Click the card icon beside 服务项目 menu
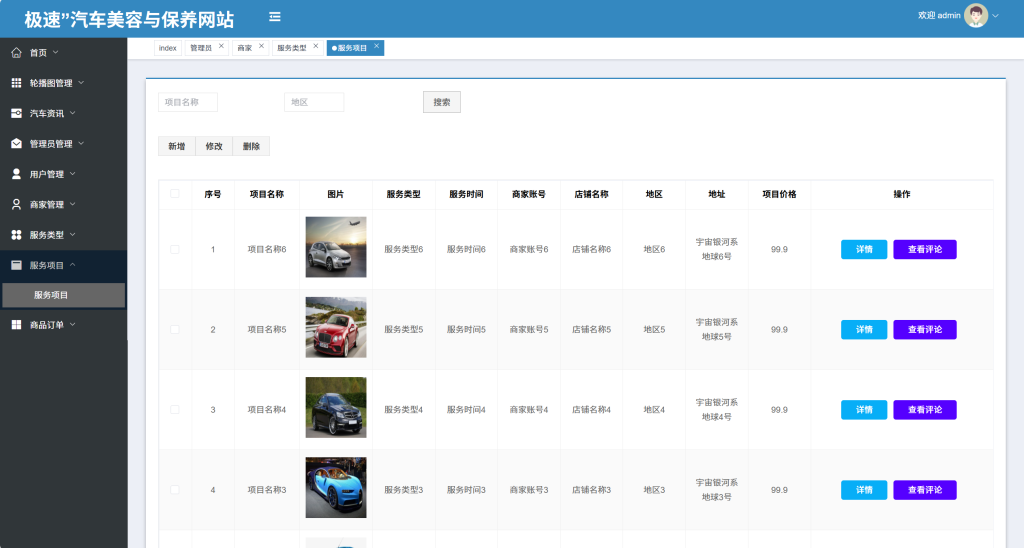Image resolution: width=1024 pixels, height=548 pixels. pos(16,265)
